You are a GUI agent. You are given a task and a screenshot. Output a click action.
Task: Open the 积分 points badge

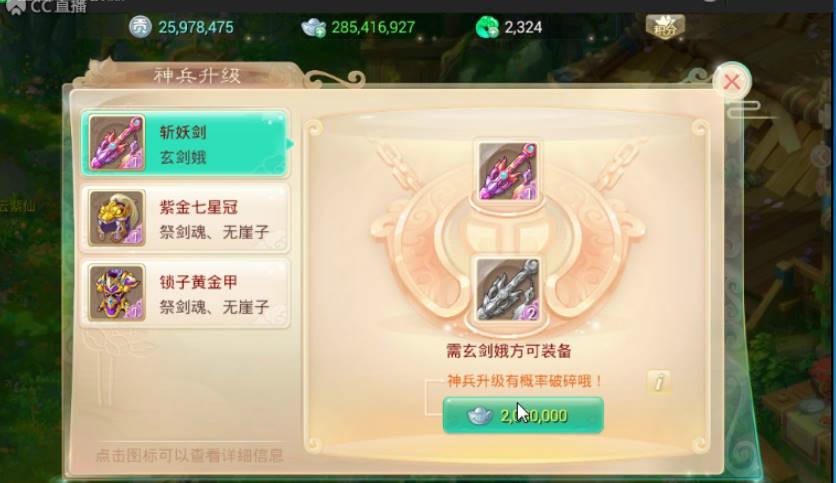[665, 26]
